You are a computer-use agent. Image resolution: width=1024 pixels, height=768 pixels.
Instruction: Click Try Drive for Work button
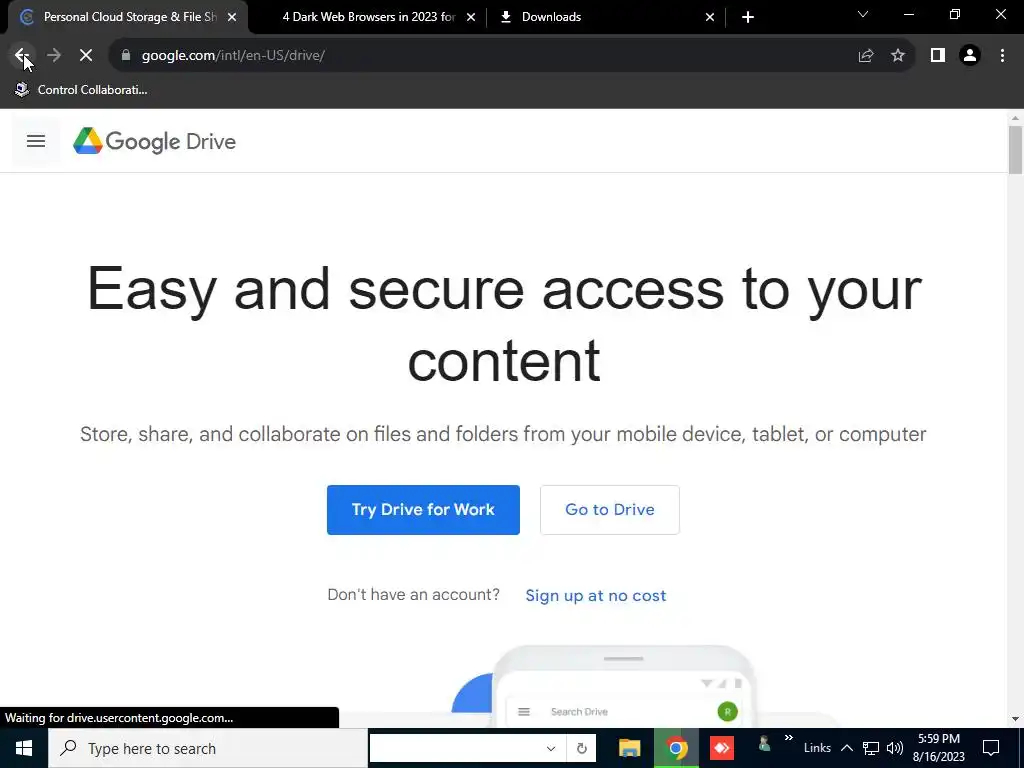click(x=423, y=510)
